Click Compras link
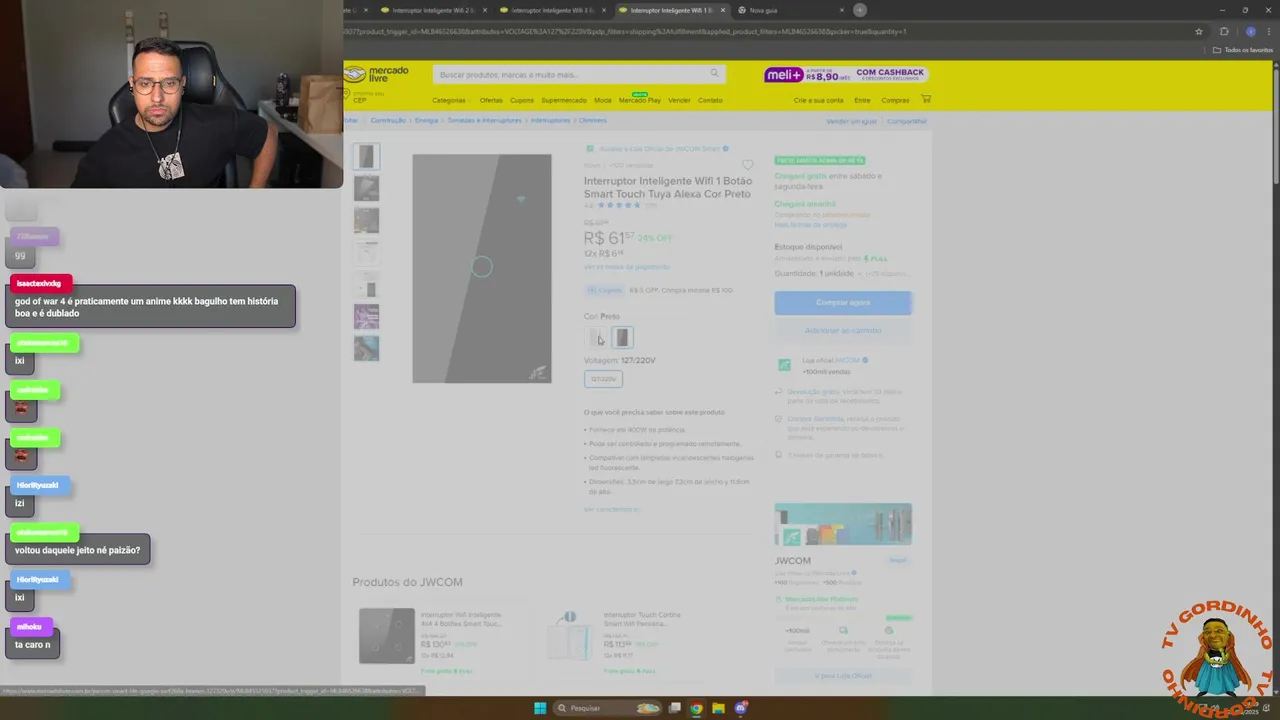Image resolution: width=1280 pixels, height=720 pixels. tap(895, 100)
